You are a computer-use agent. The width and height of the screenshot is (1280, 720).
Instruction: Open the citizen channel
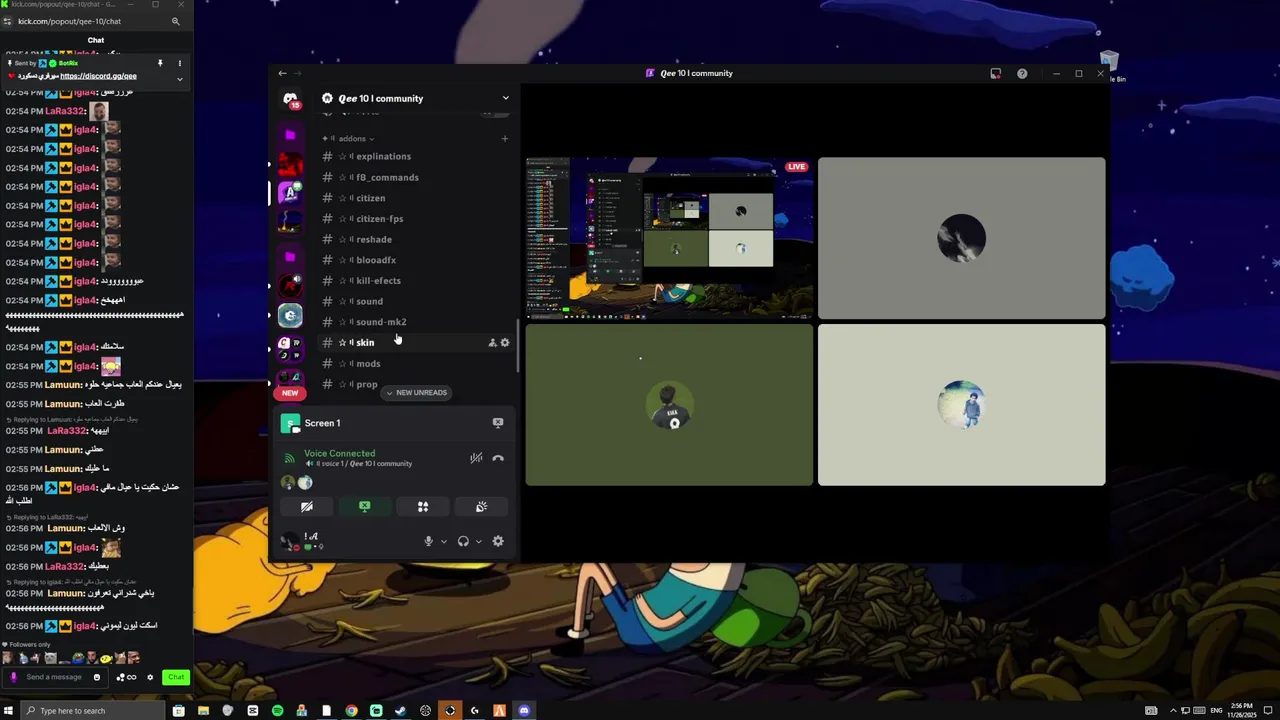coord(416,198)
